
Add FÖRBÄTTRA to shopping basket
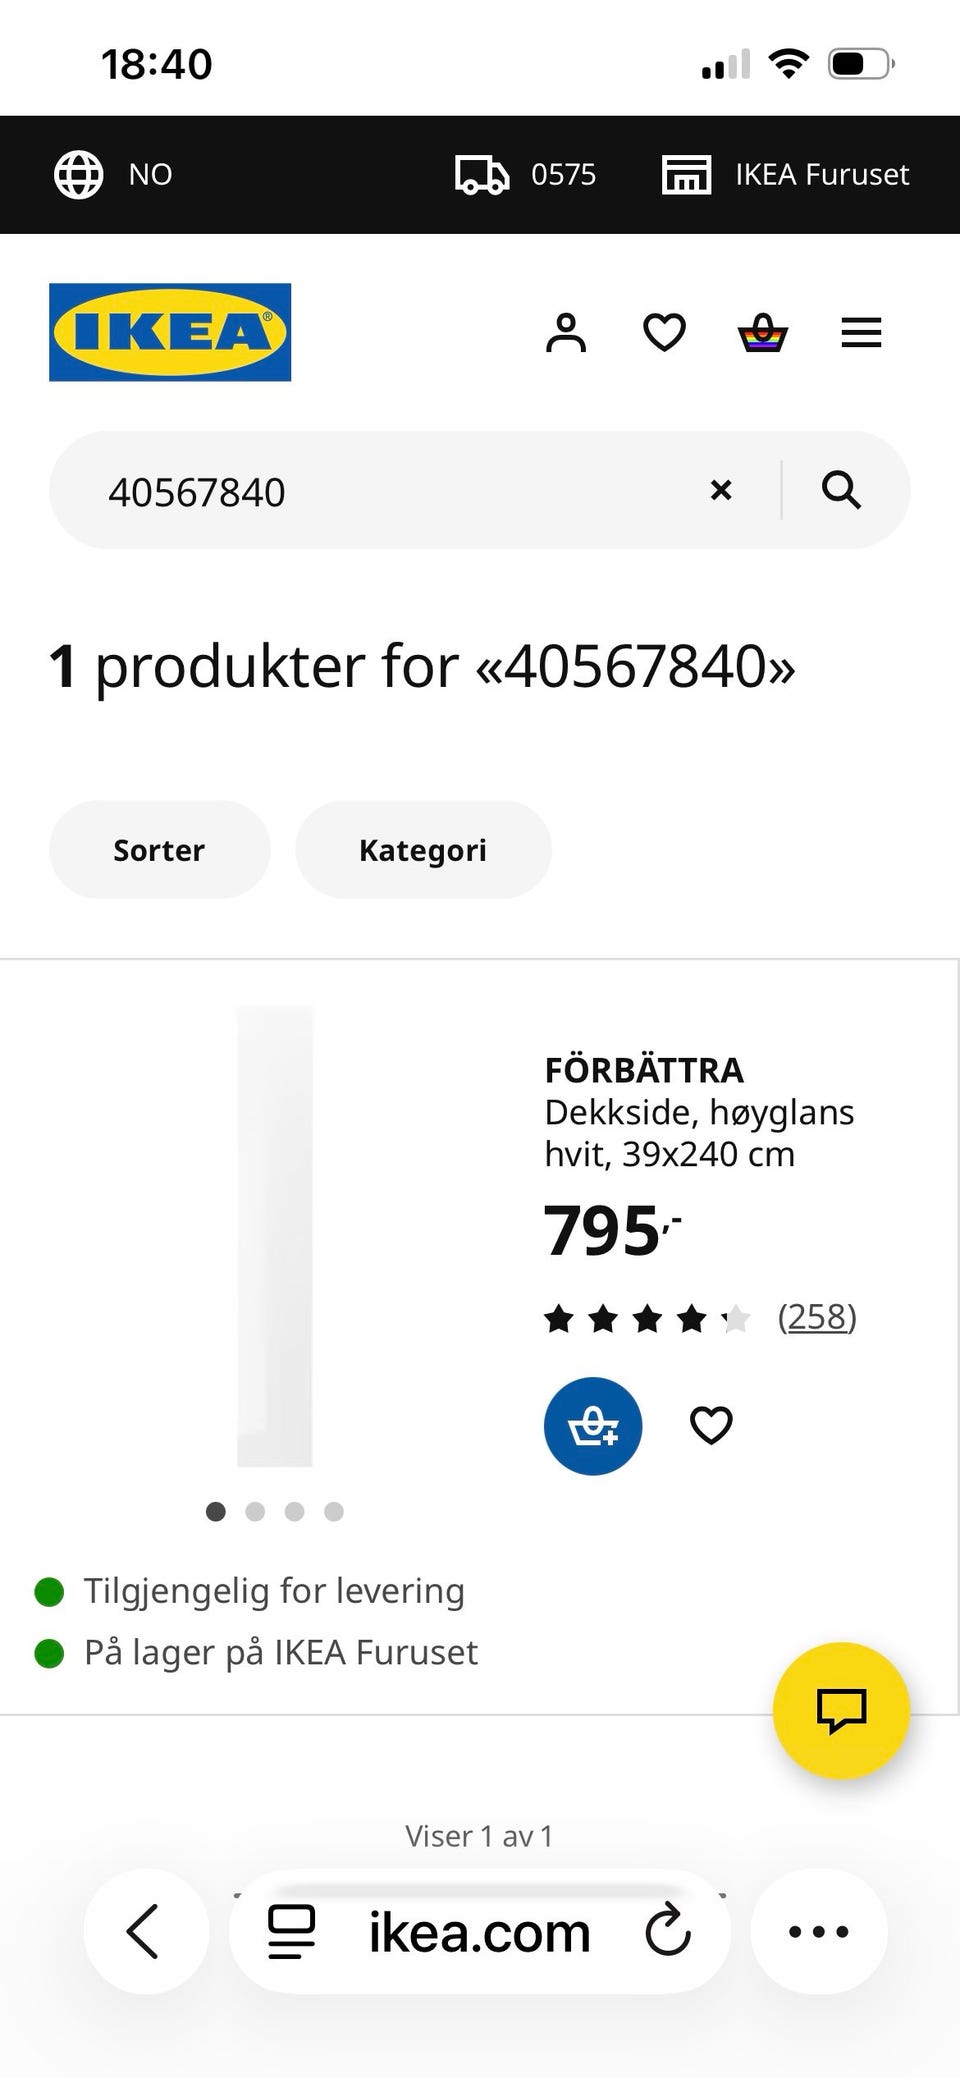(593, 1426)
